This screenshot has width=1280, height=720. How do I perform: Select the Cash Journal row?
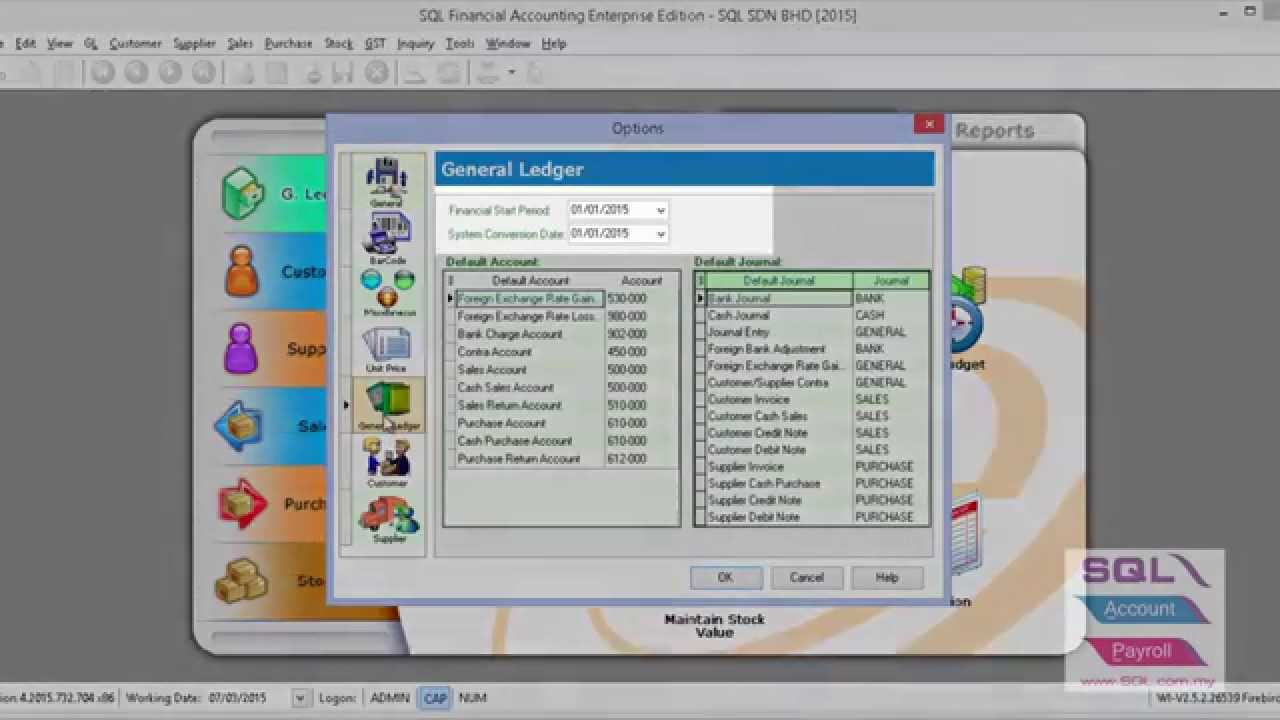pyautogui.click(x=812, y=315)
